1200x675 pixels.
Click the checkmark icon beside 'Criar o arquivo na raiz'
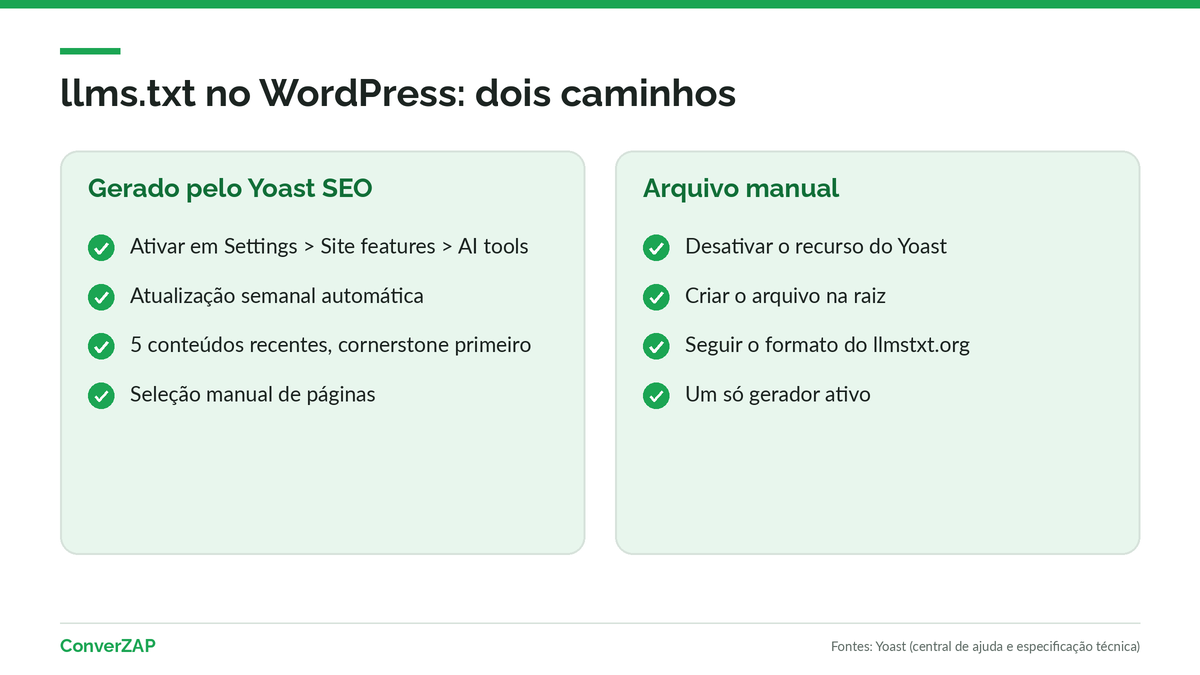coord(656,297)
